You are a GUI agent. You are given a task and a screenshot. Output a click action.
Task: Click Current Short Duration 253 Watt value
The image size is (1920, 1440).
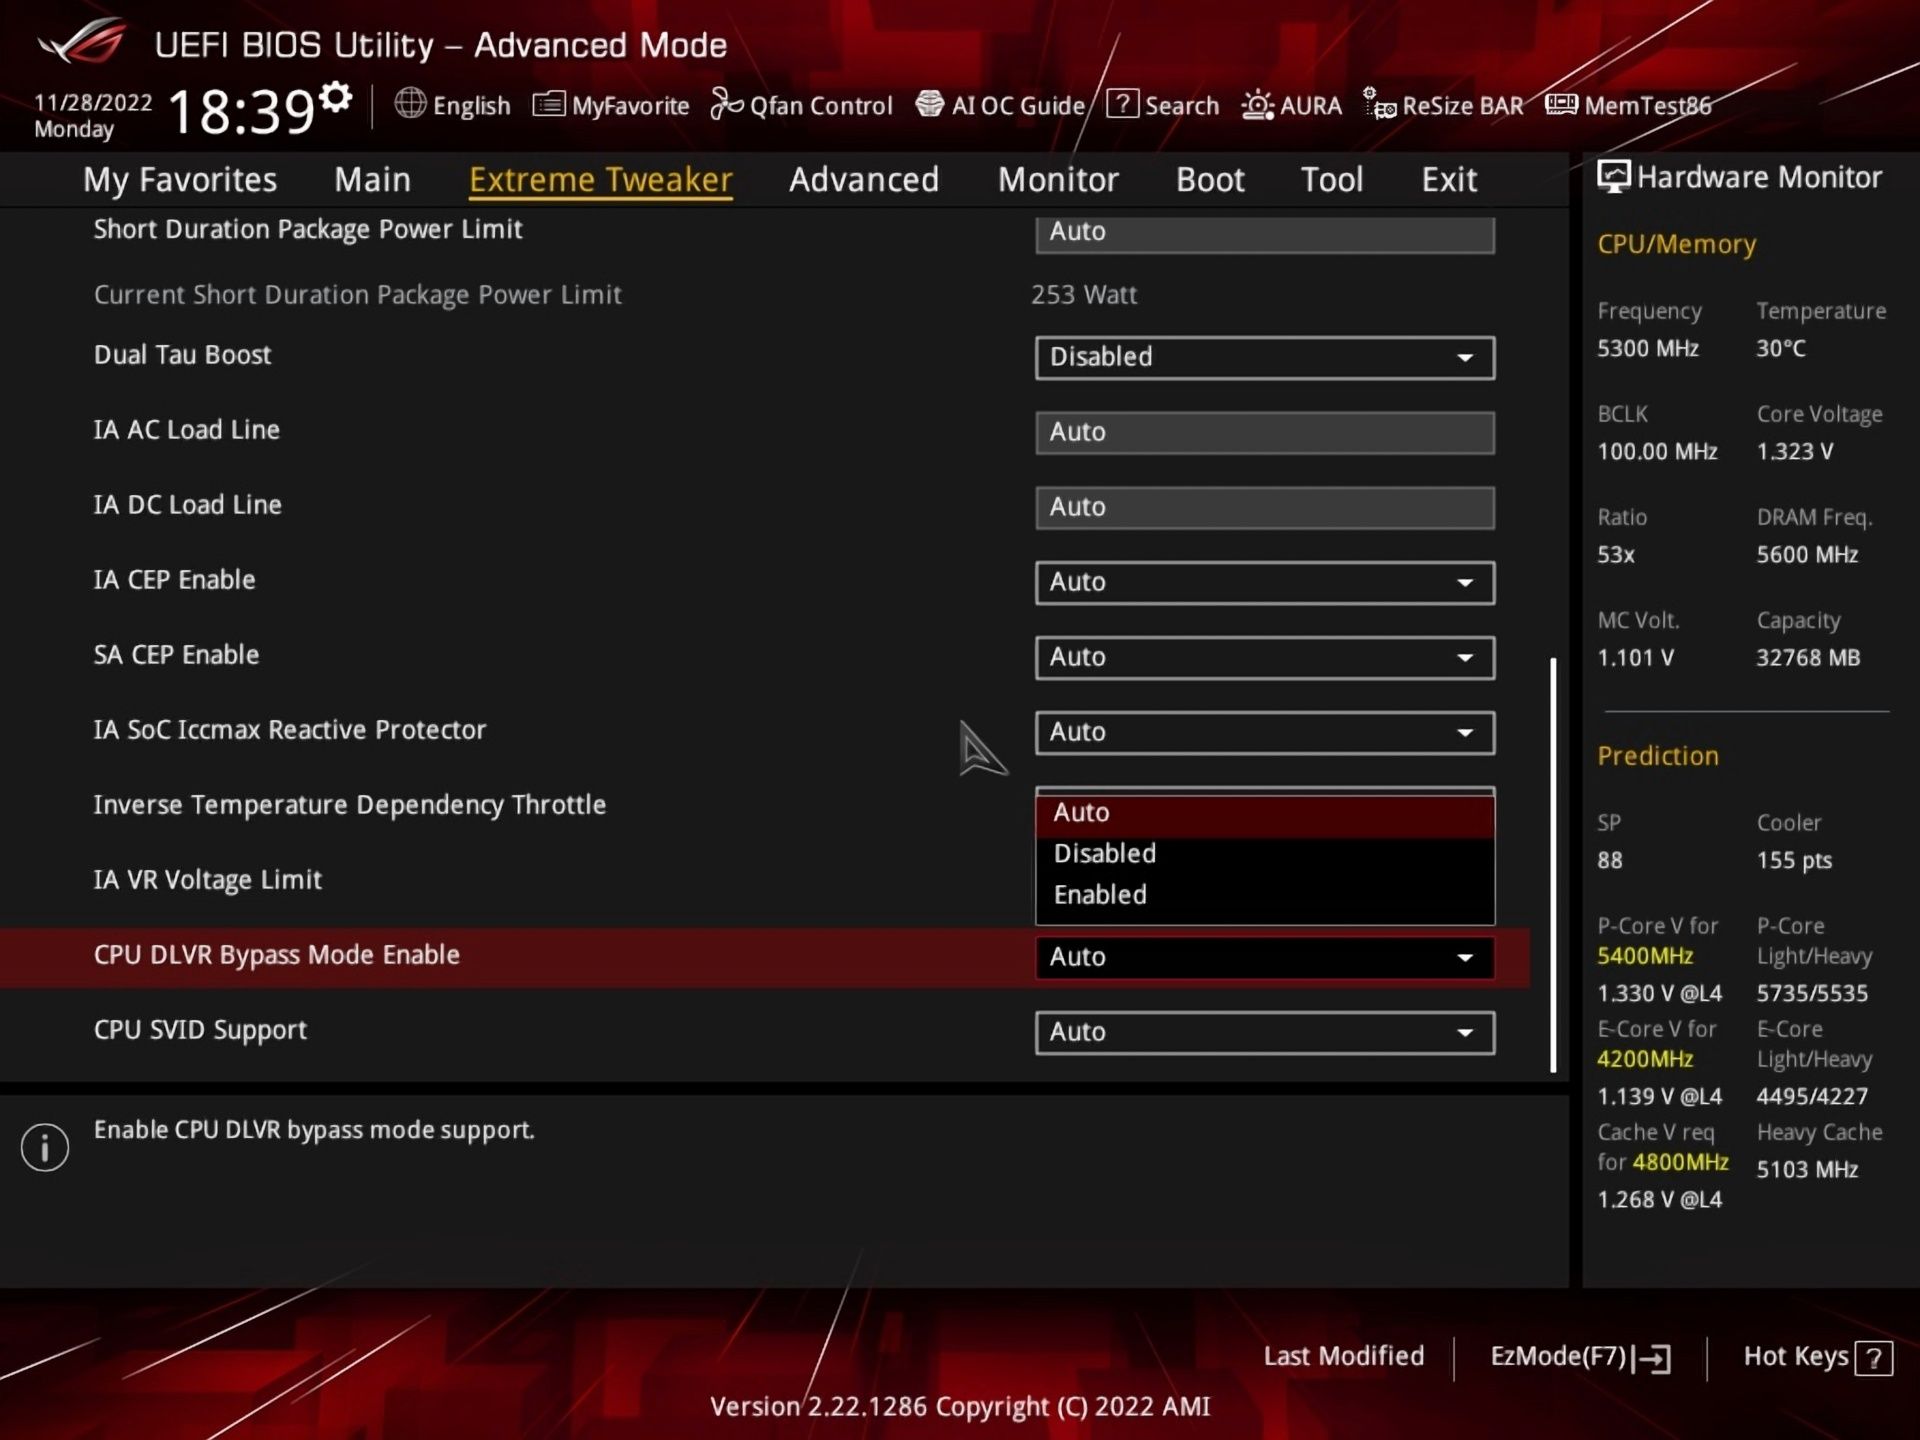pos(1084,295)
